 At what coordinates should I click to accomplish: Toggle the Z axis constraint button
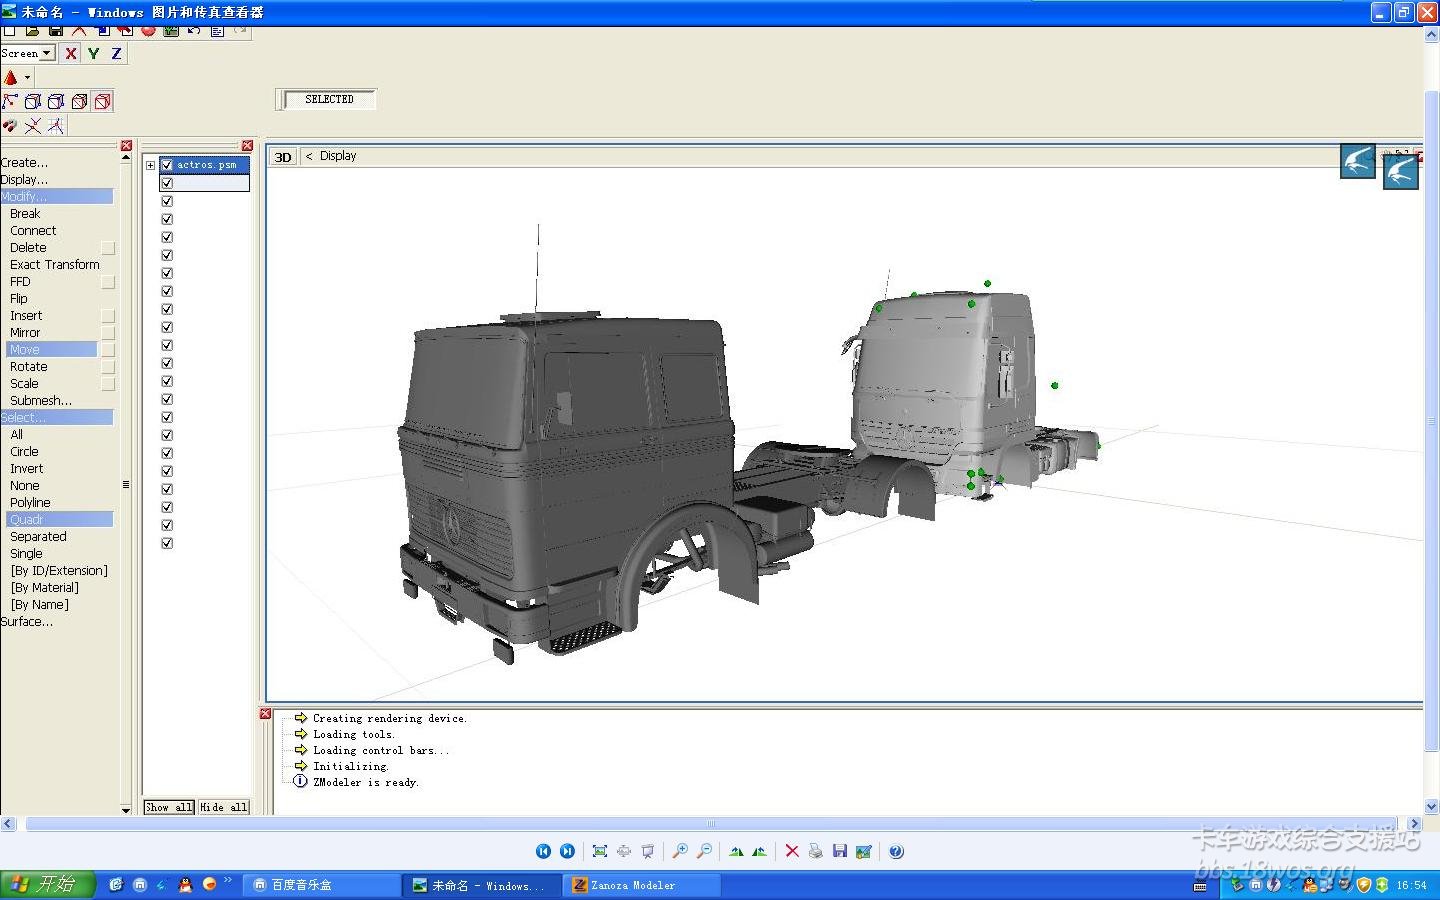pos(116,54)
